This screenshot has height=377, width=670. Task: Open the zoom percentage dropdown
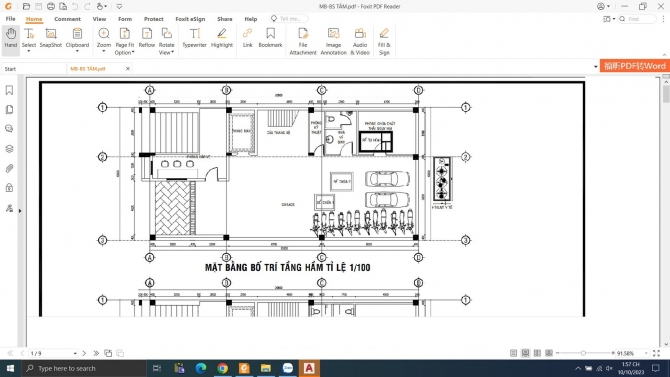pos(646,353)
